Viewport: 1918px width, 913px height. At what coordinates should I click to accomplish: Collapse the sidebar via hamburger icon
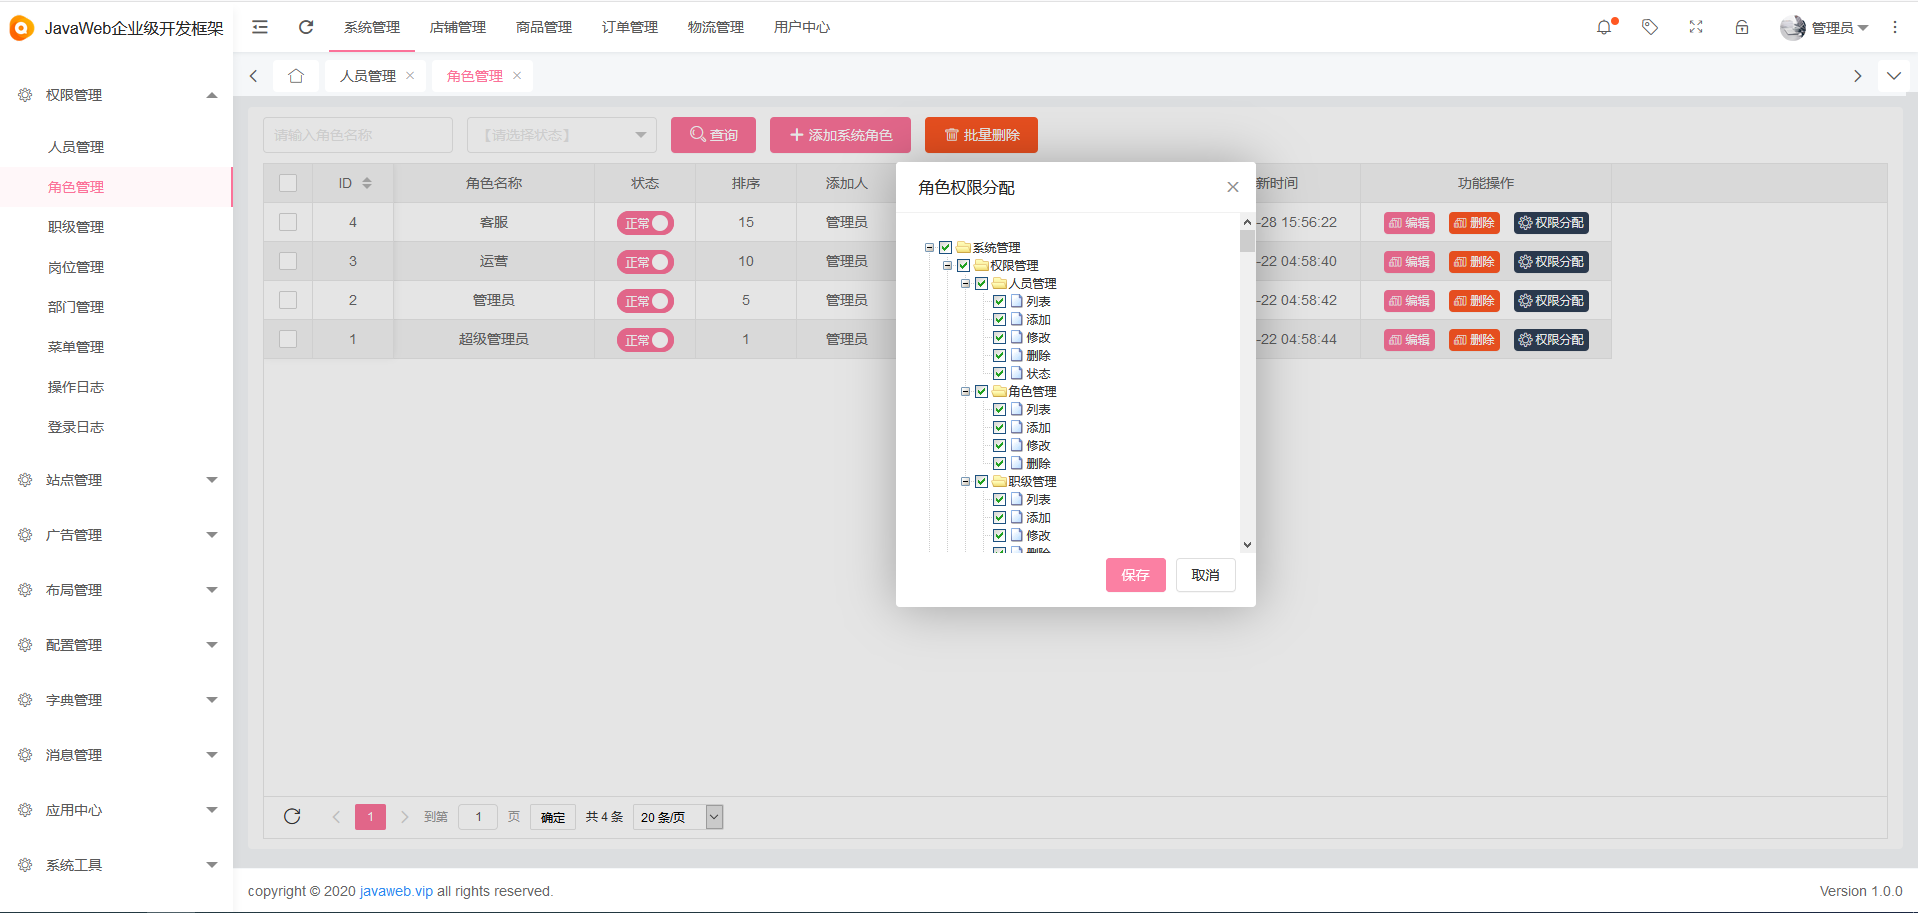259,27
